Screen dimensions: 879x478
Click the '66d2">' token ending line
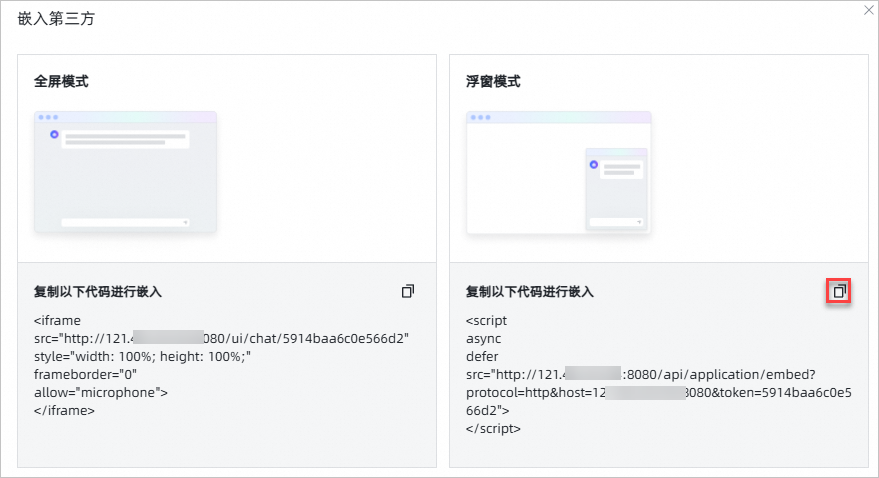tap(488, 411)
